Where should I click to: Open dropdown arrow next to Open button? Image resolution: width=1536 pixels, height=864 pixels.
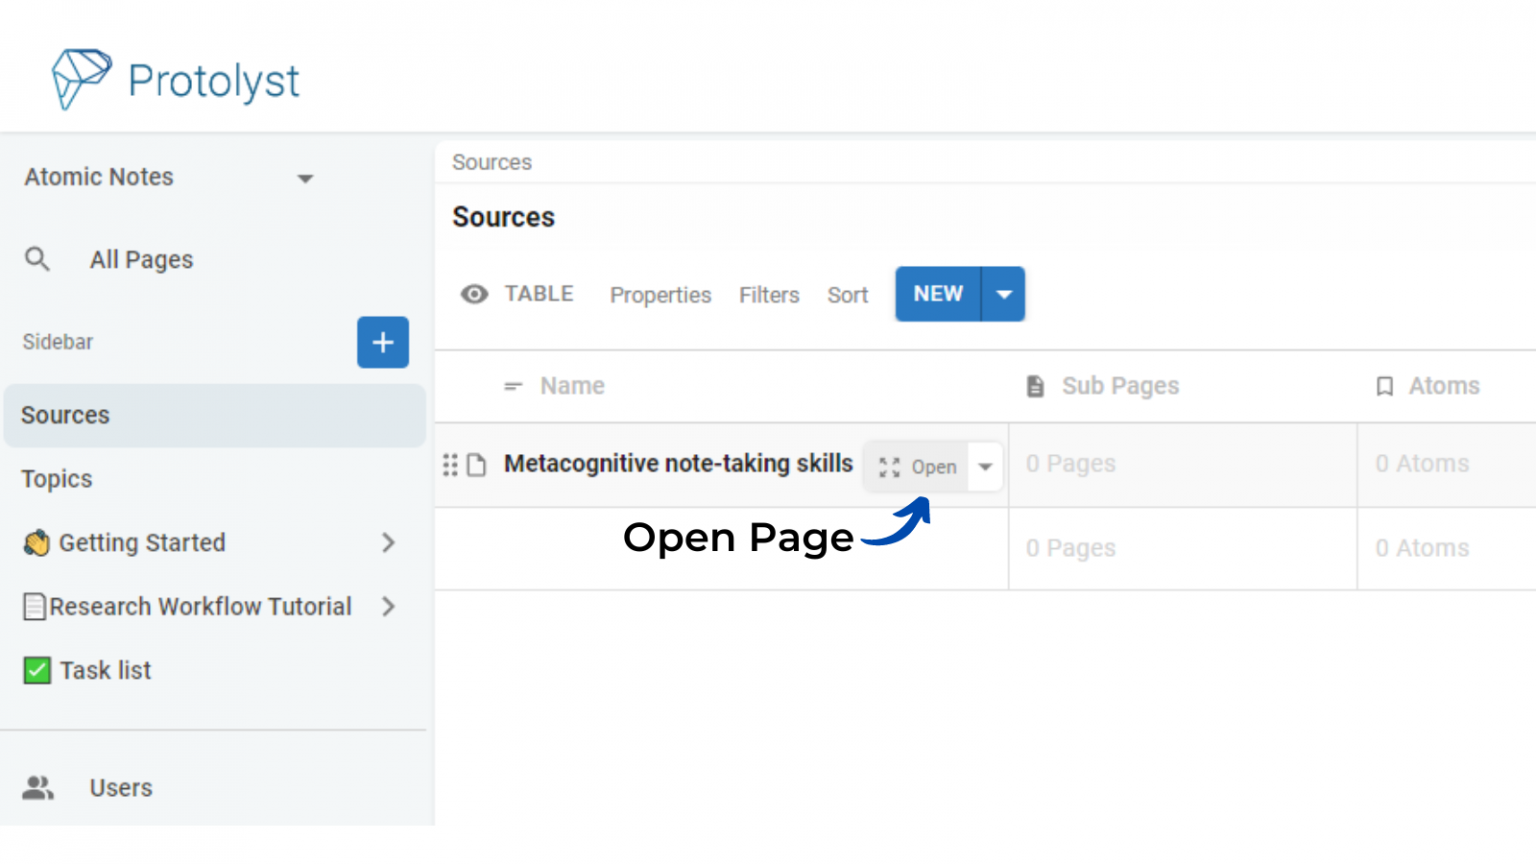985,467
